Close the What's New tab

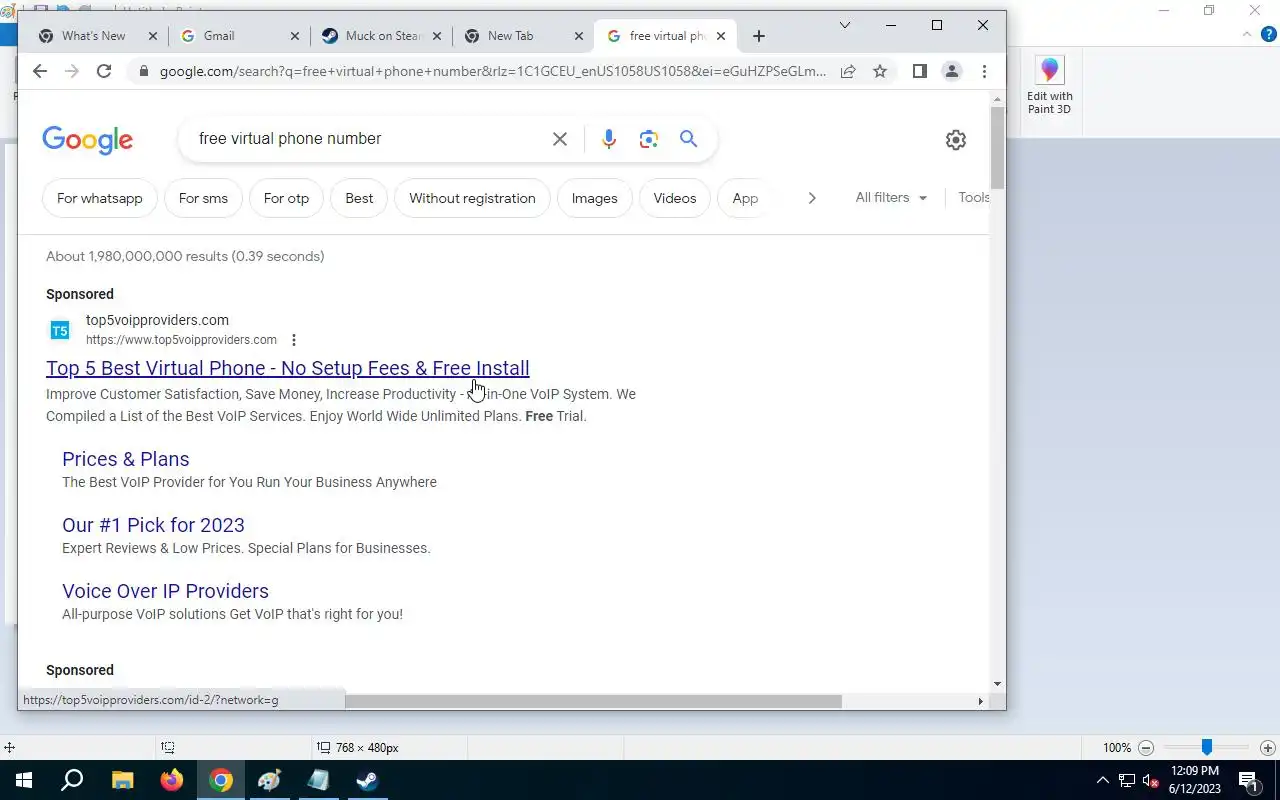[x=153, y=36]
